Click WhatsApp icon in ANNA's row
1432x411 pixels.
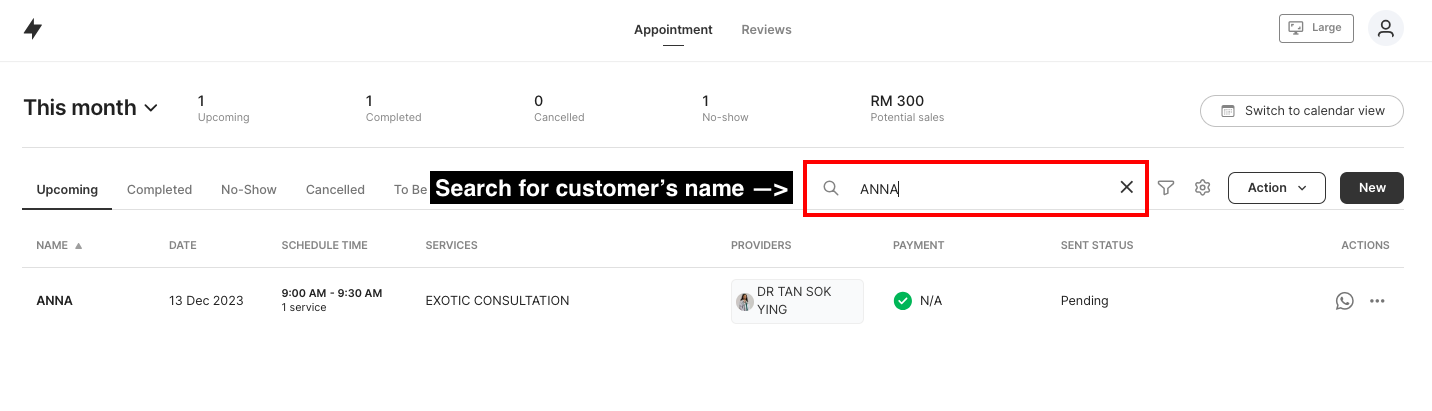[x=1344, y=300]
